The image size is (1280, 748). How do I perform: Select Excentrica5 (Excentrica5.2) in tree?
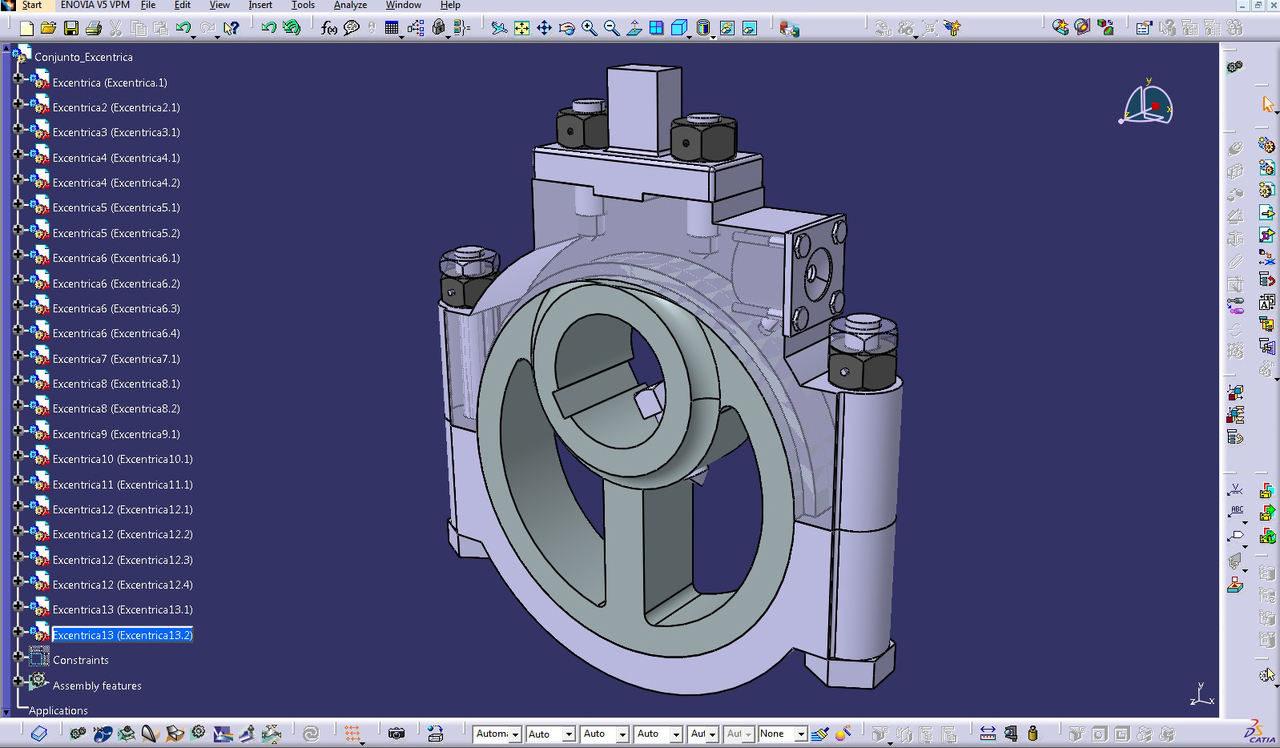point(116,233)
